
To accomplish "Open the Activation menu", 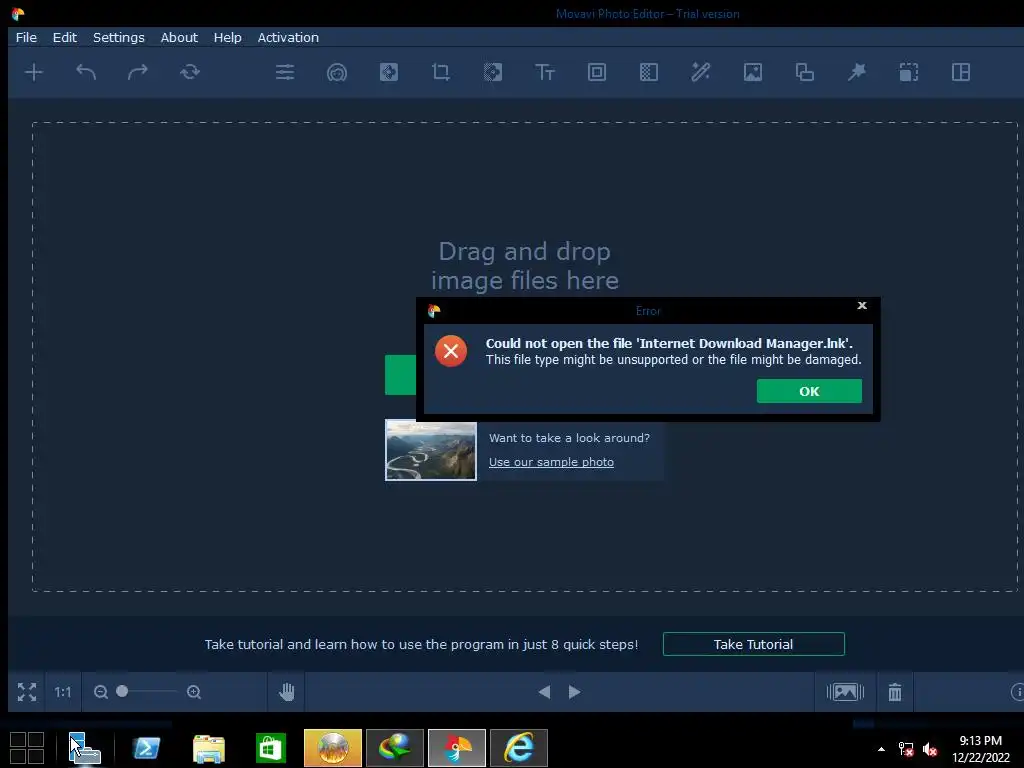I will [288, 37].
